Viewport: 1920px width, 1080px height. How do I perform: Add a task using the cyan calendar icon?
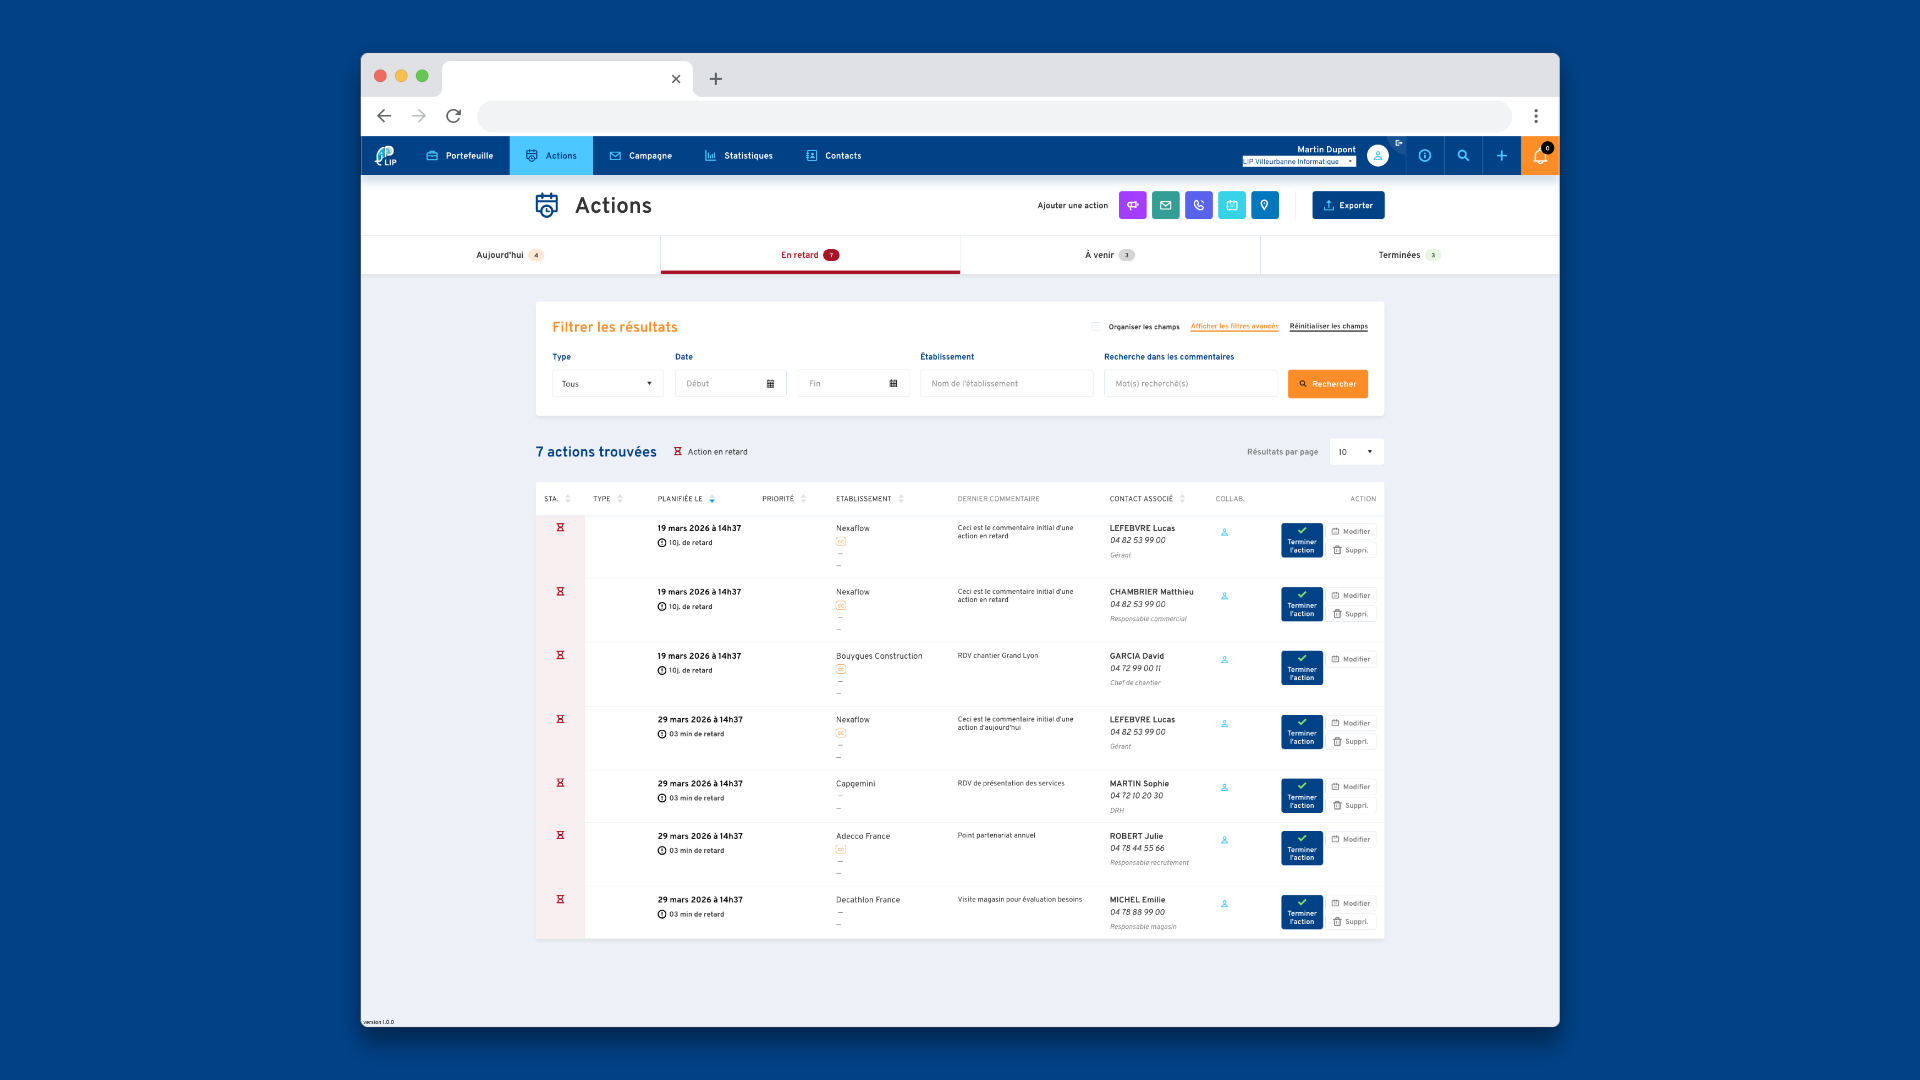coord(1232,205)
